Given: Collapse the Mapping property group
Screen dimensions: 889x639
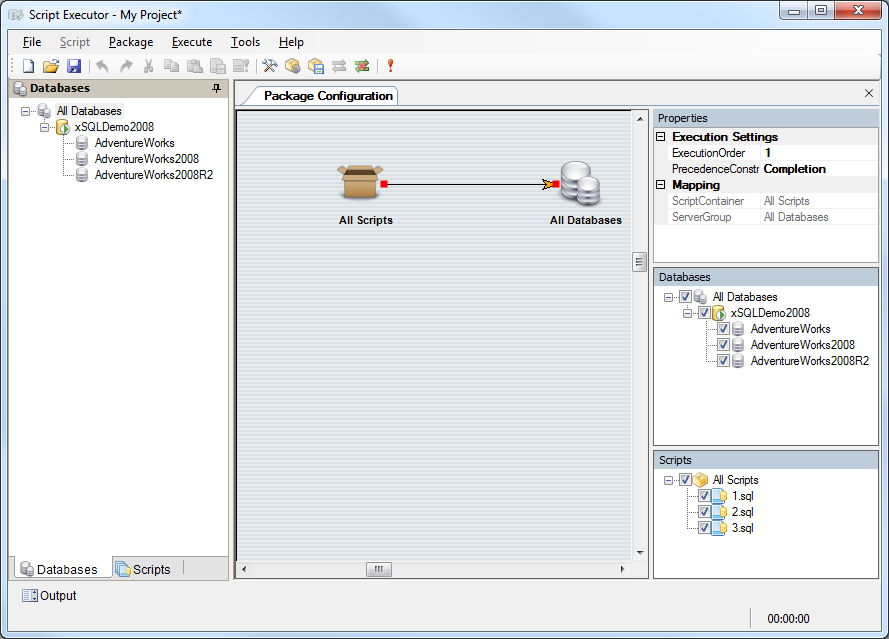Looking at the screenshot, I should point(660,185).
